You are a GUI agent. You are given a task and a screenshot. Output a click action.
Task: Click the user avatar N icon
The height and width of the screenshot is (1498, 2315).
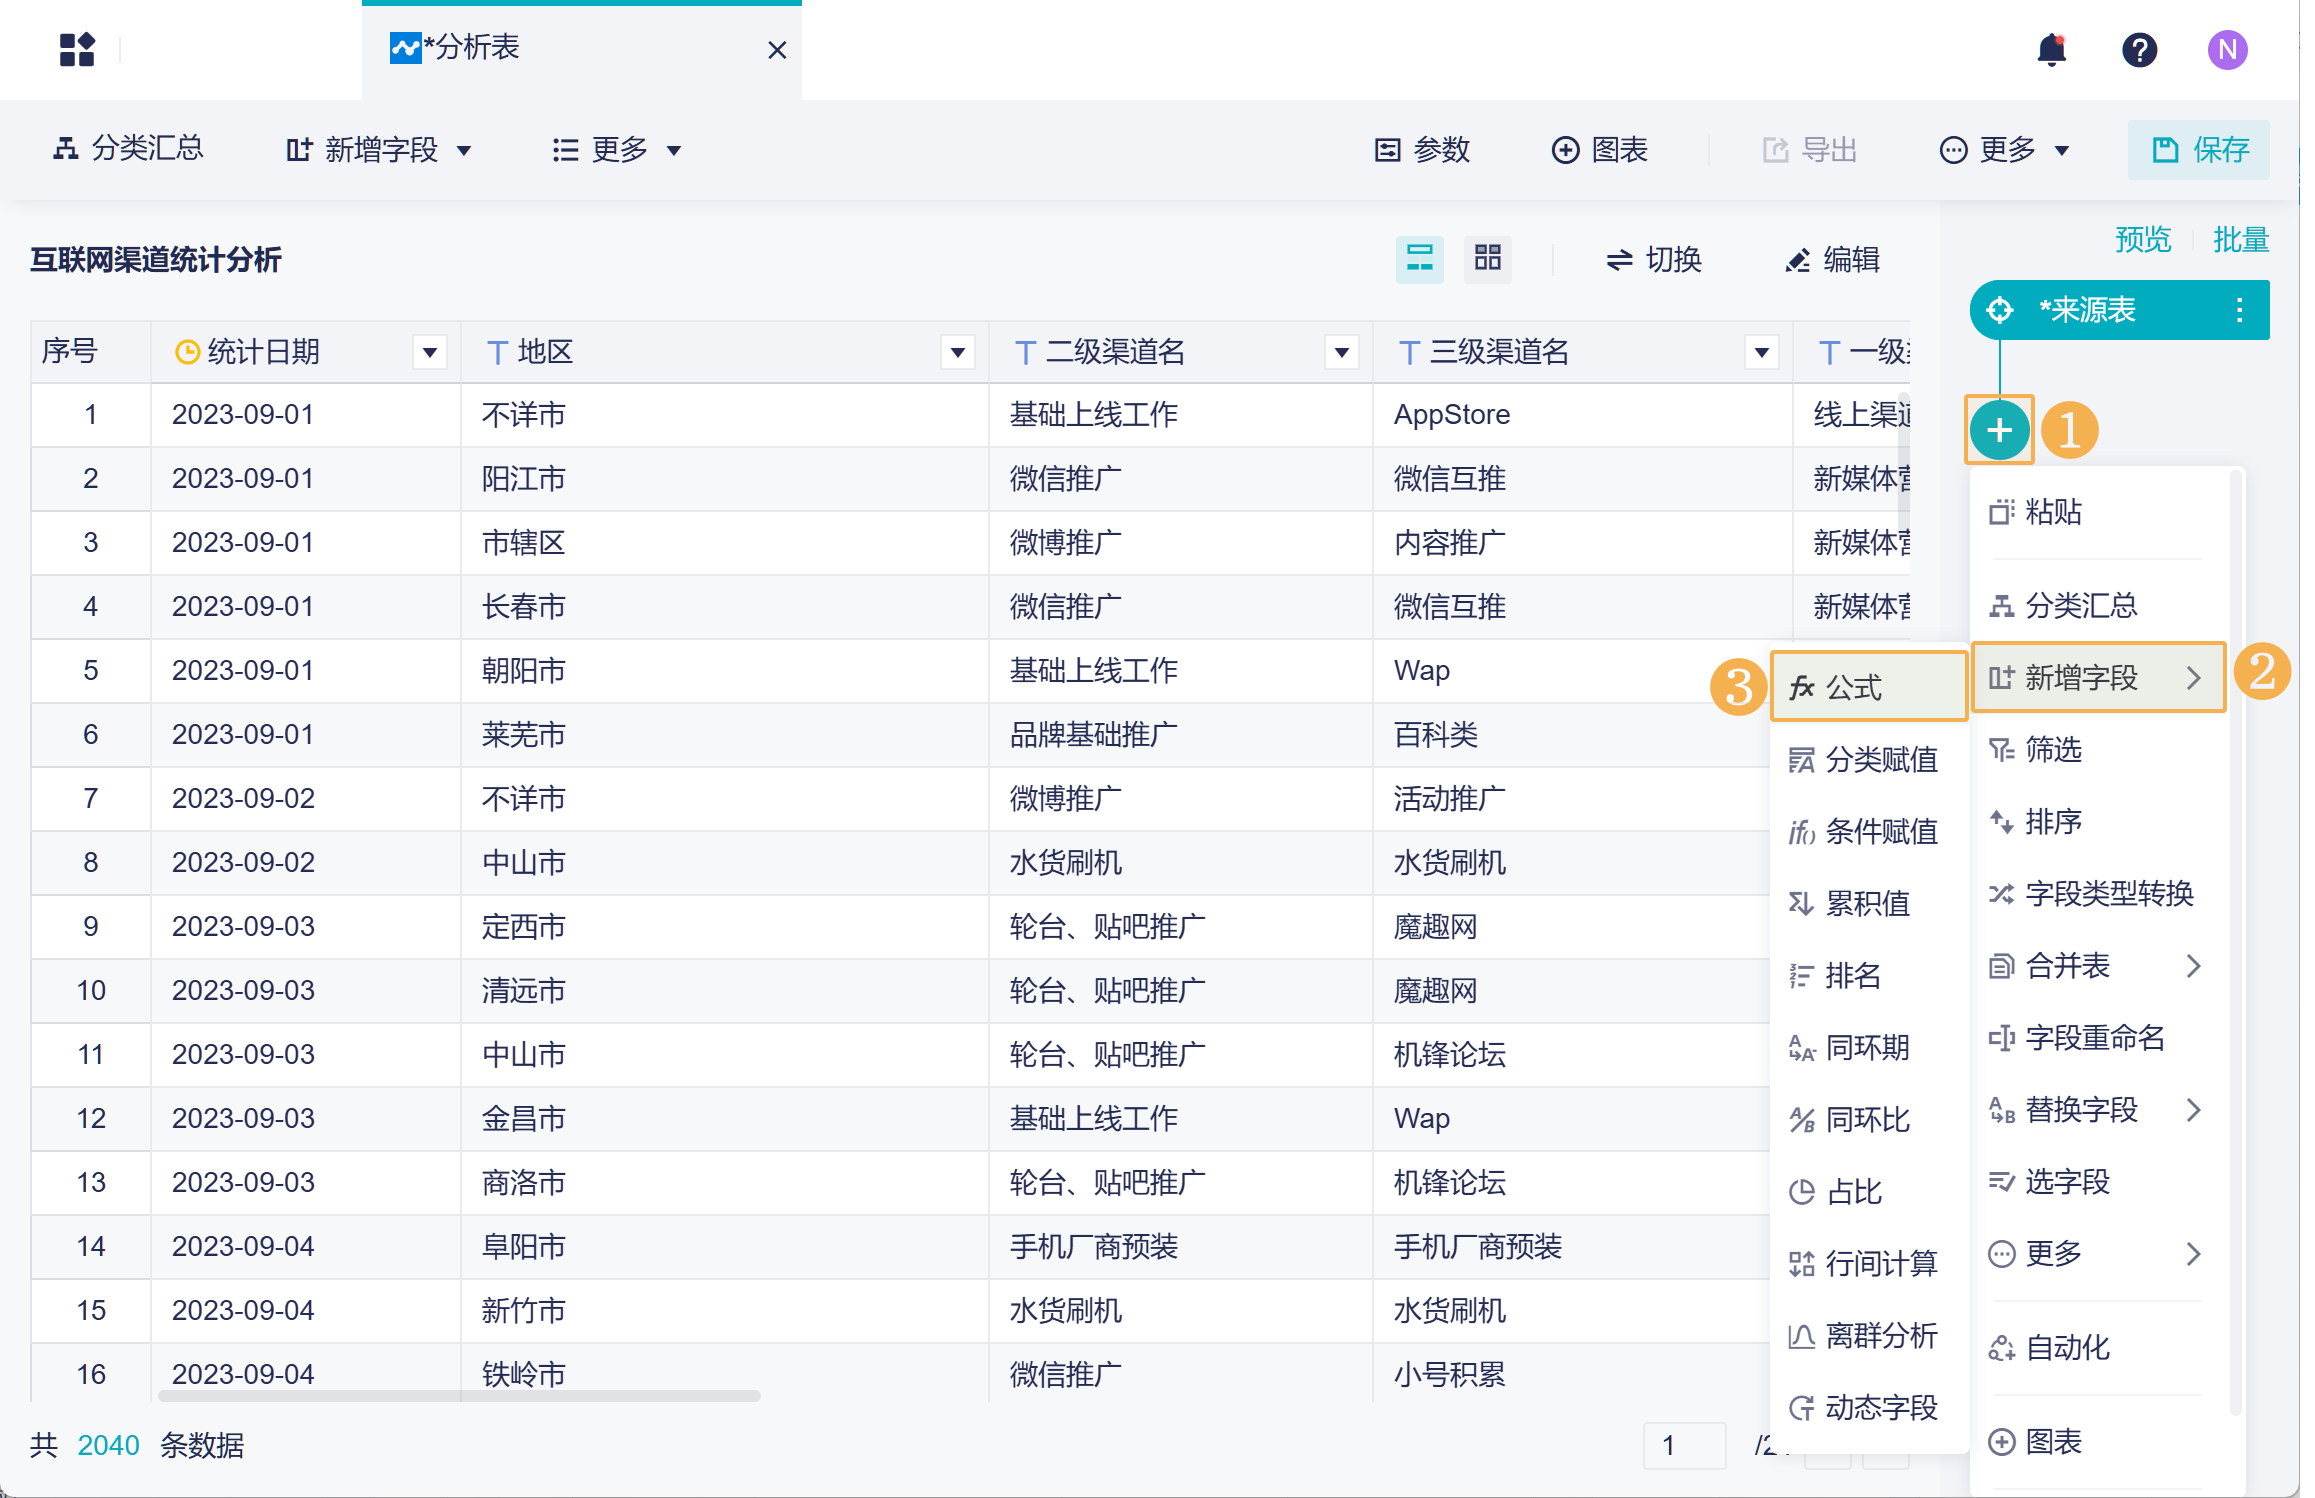pos(2227,49)
